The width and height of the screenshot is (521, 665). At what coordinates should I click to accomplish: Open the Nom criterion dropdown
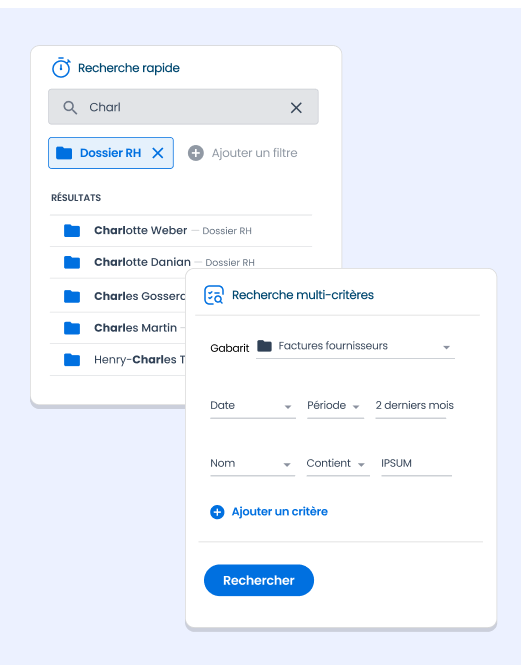(252, 464)
